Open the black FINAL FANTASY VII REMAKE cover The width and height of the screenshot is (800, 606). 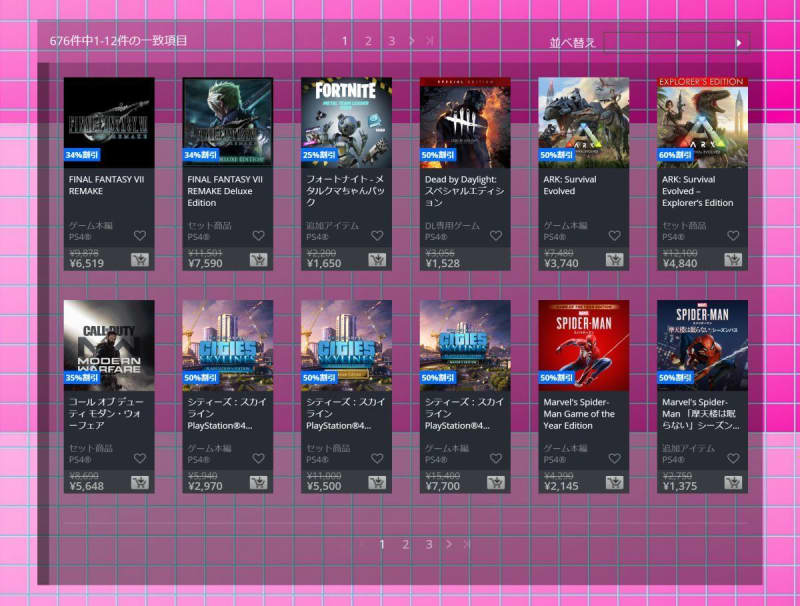coord(109,122)
